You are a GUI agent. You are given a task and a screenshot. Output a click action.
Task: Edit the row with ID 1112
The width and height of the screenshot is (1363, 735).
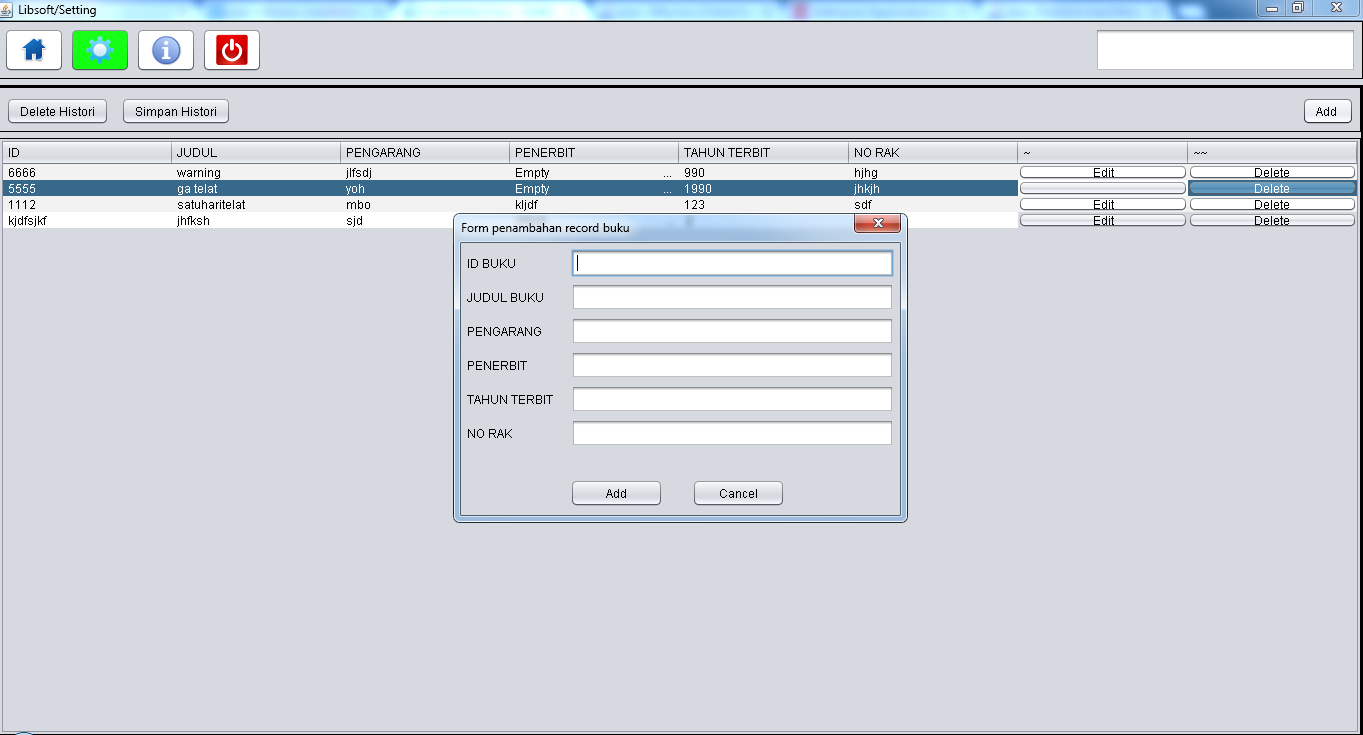pyautogui.click(x=1103, y=204)
